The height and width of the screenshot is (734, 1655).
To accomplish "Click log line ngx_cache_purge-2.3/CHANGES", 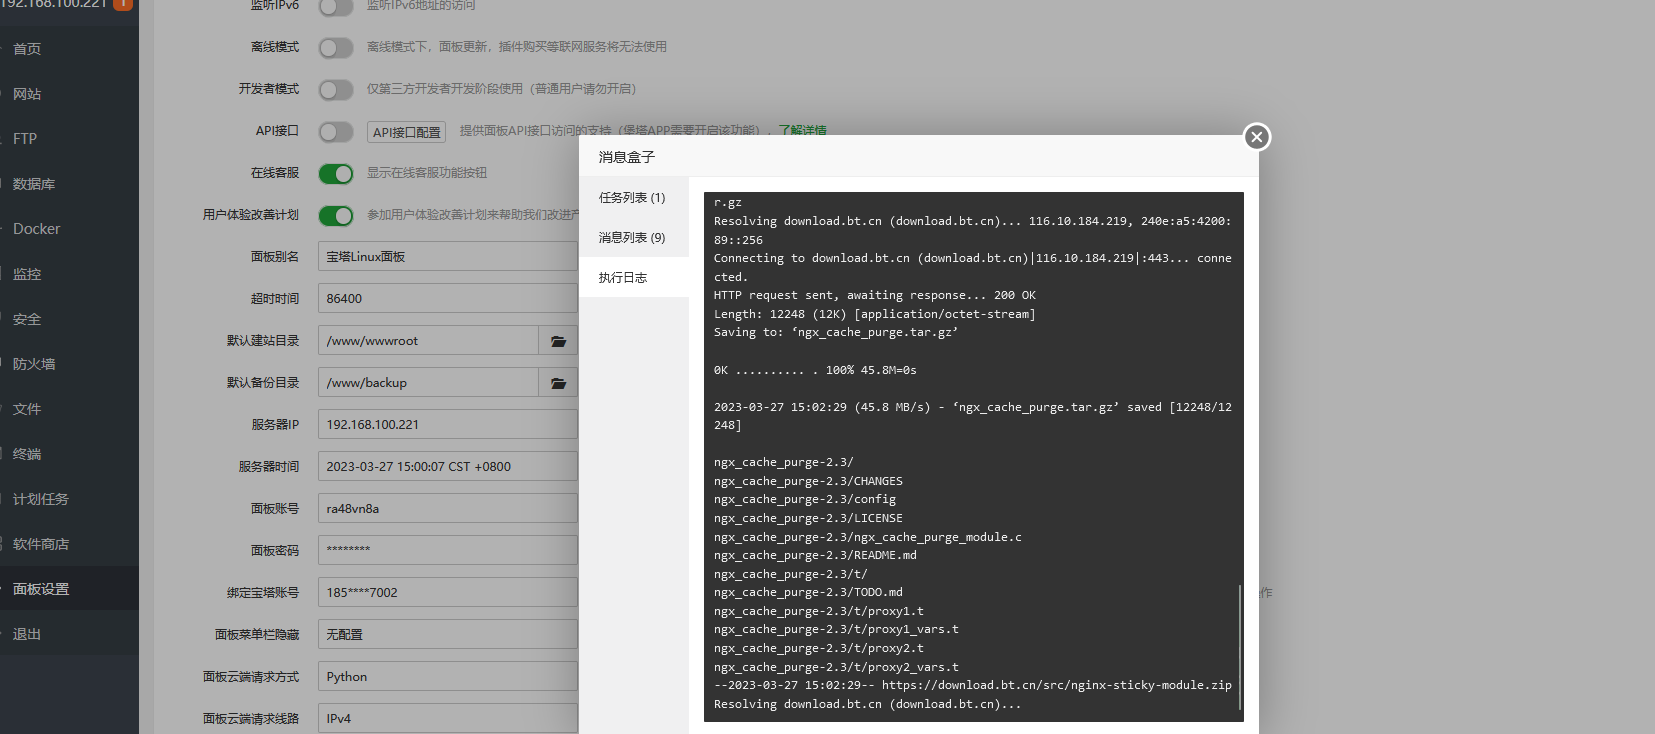I will (808, 481).
